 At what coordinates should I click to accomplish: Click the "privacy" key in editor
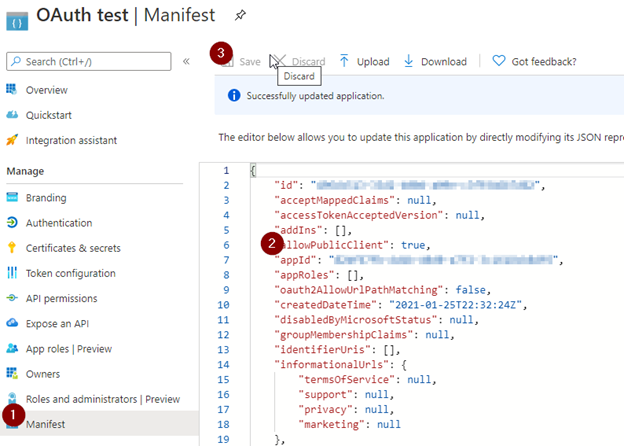pos(326,409)
